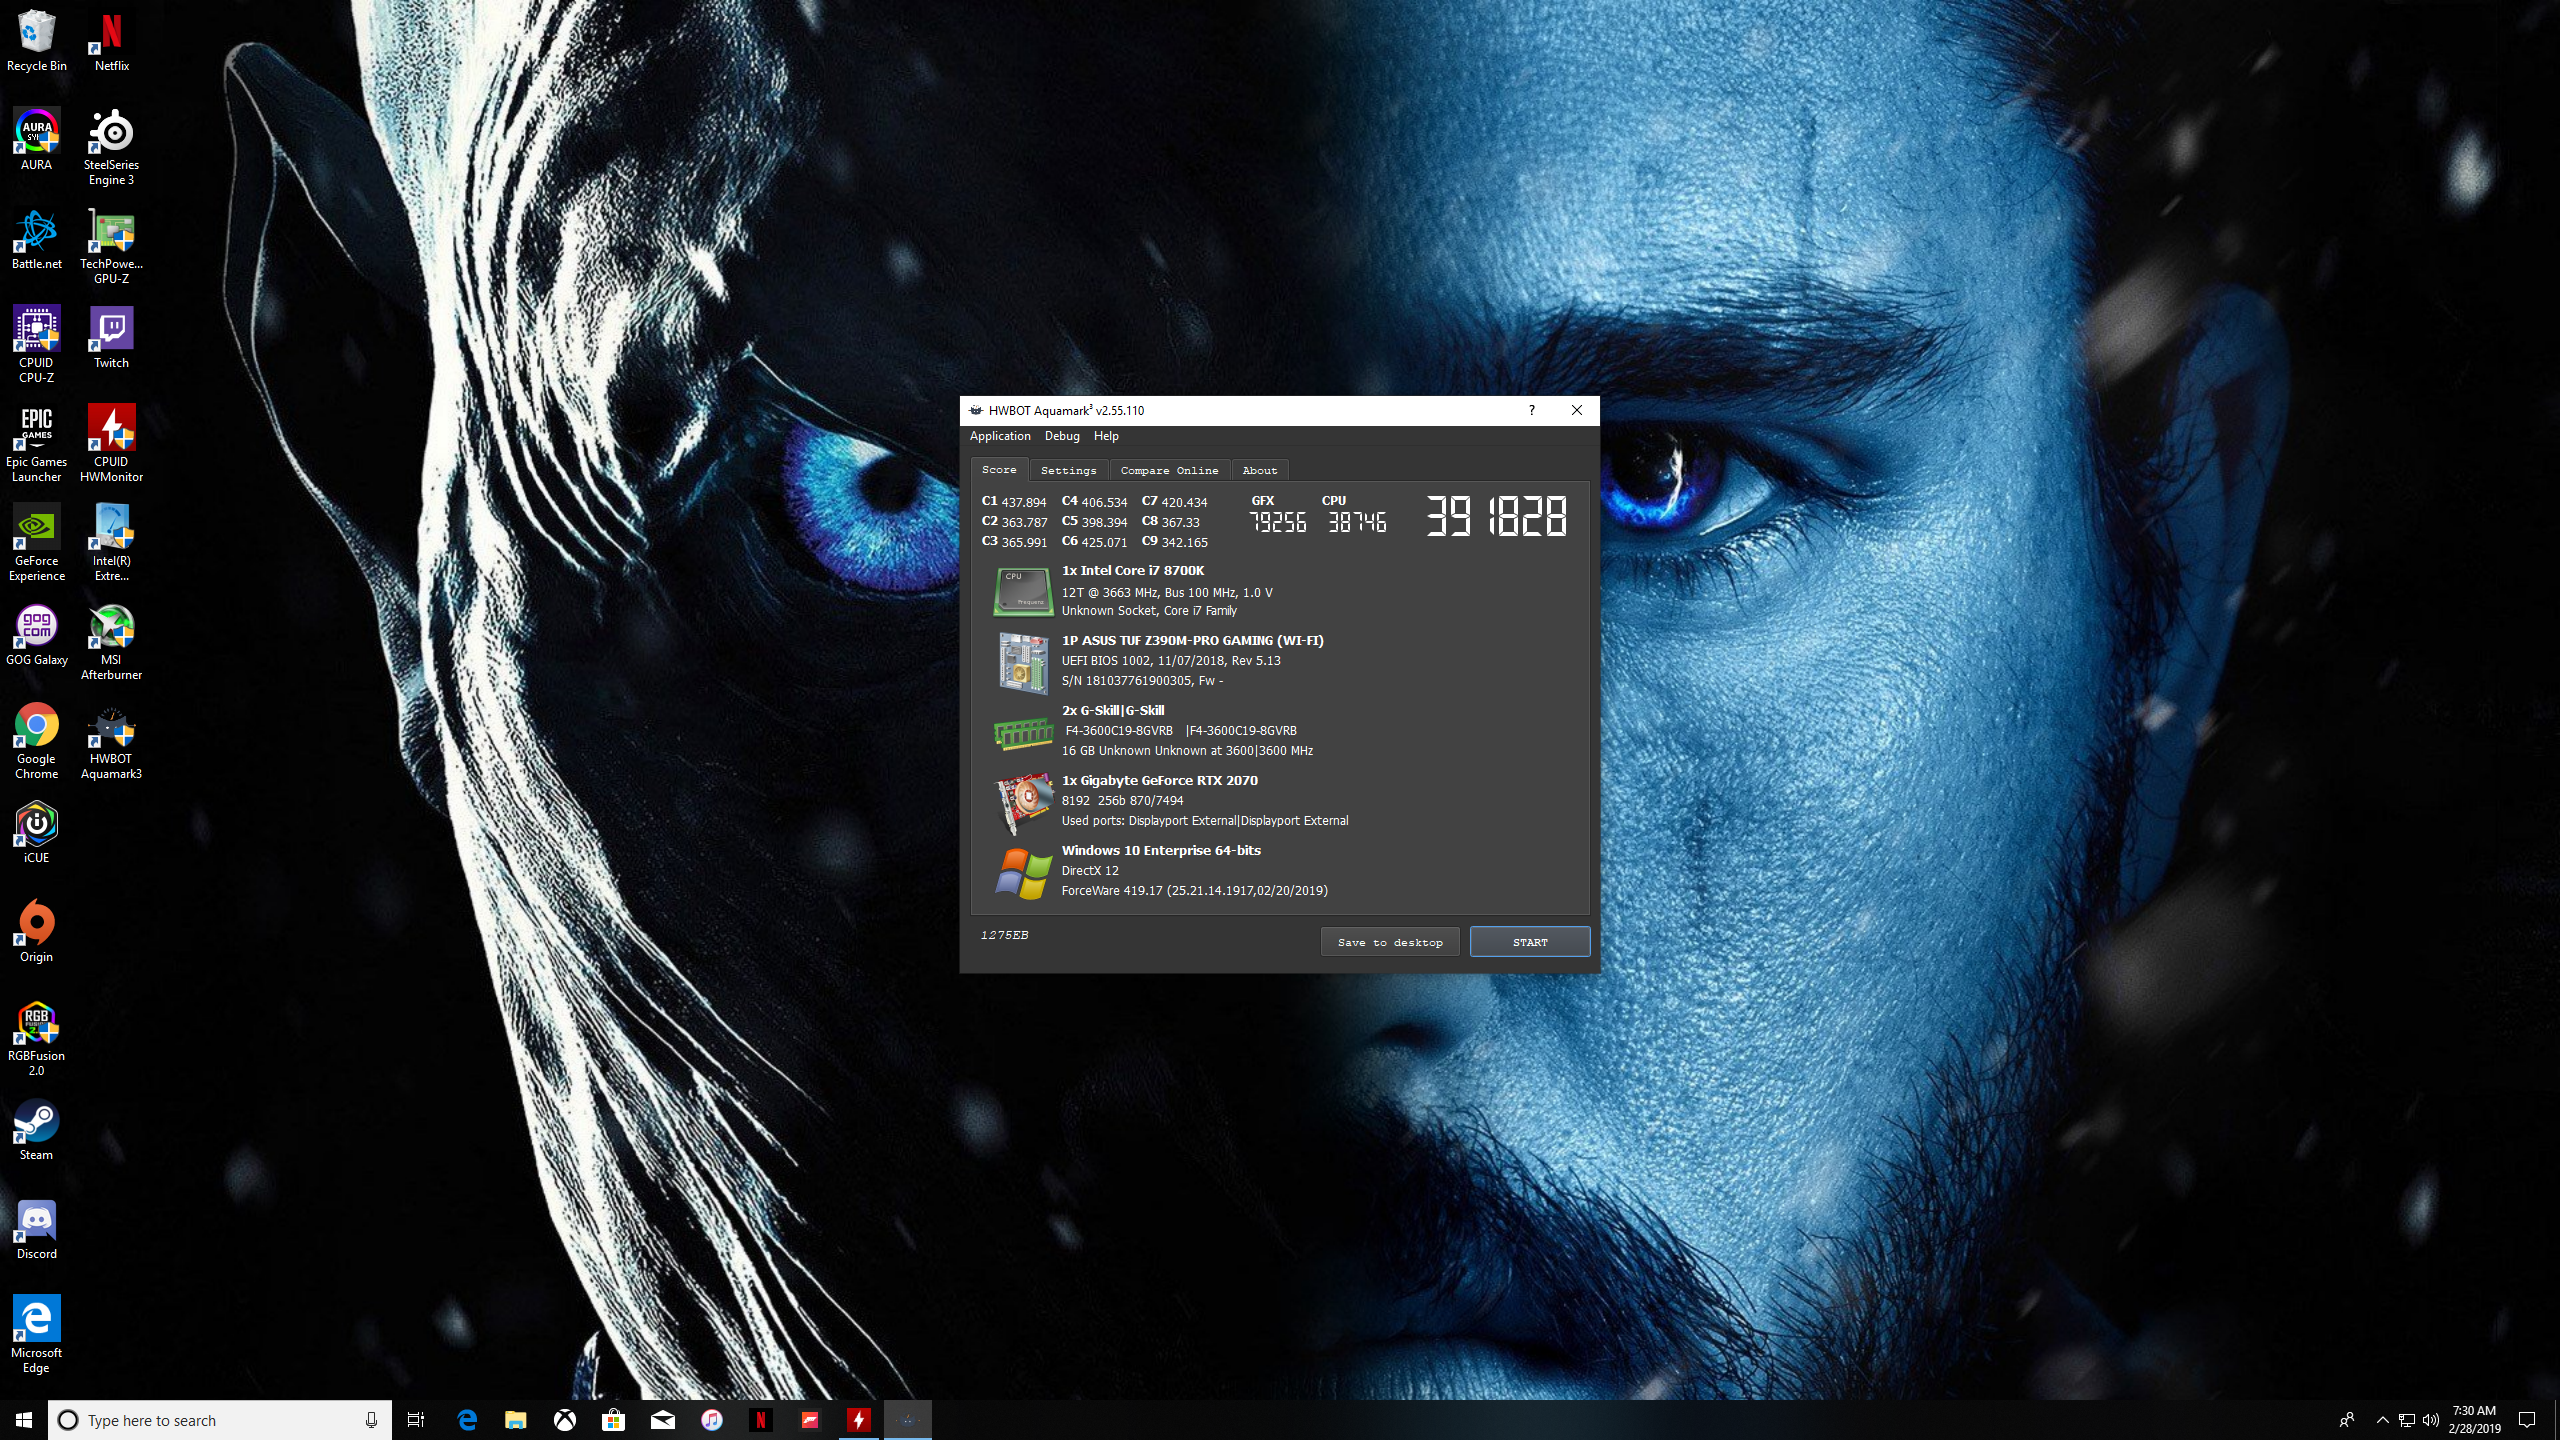Select the Steam desktop icon
This screenshot has width=2560, height=1440.
tap(37, 1130)
